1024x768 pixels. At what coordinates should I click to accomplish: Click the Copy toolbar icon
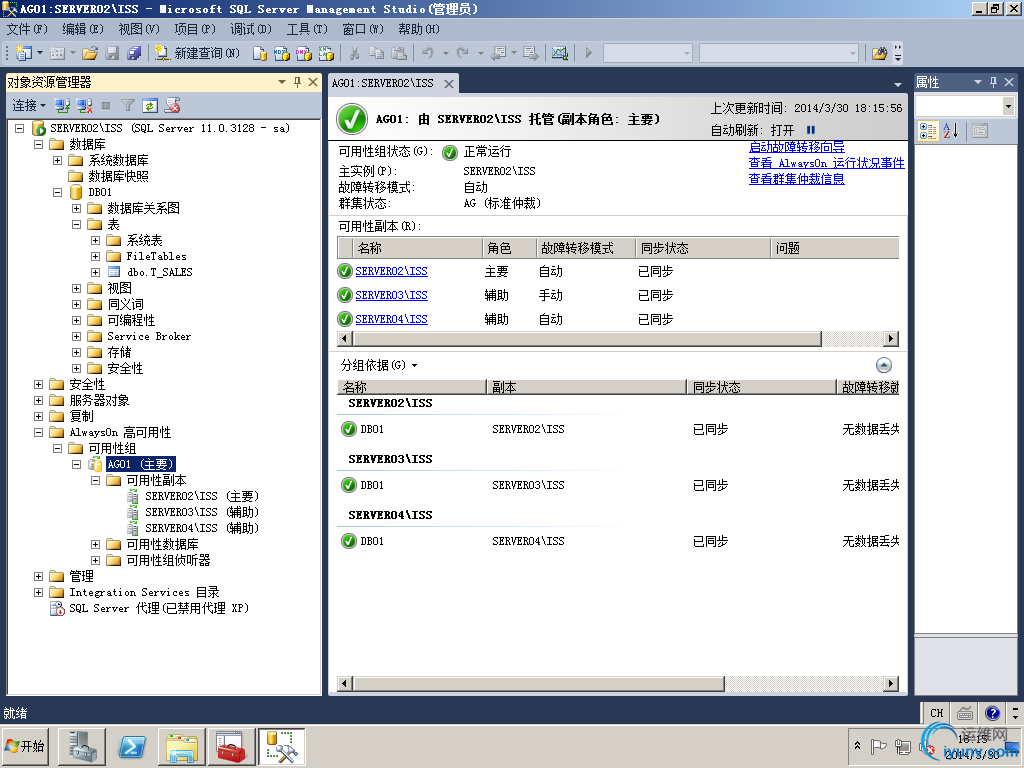click(377, 53)
